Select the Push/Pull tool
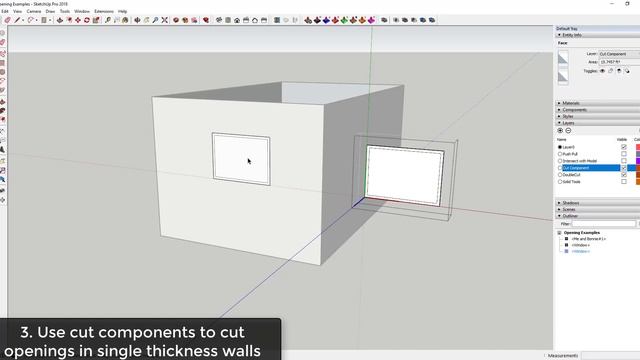Viewport: 640px width, 360px height. (60, 20)
